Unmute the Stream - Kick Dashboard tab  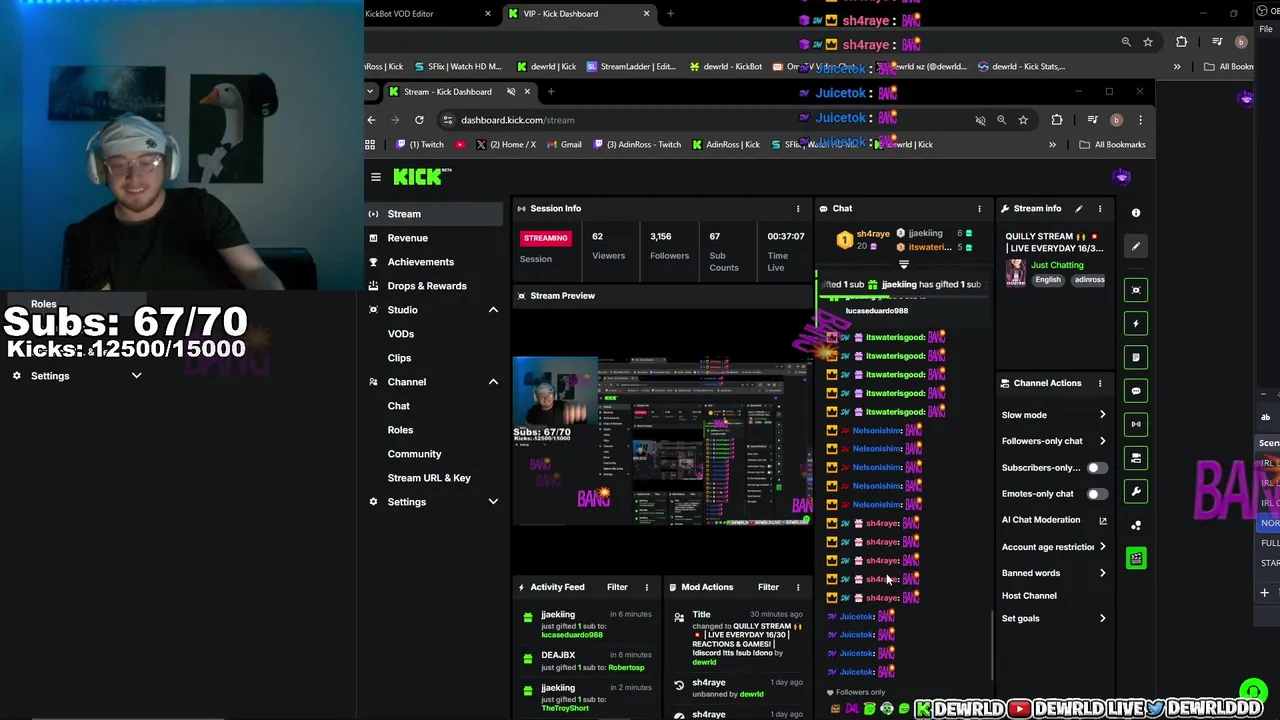click(x=511, y=92)
